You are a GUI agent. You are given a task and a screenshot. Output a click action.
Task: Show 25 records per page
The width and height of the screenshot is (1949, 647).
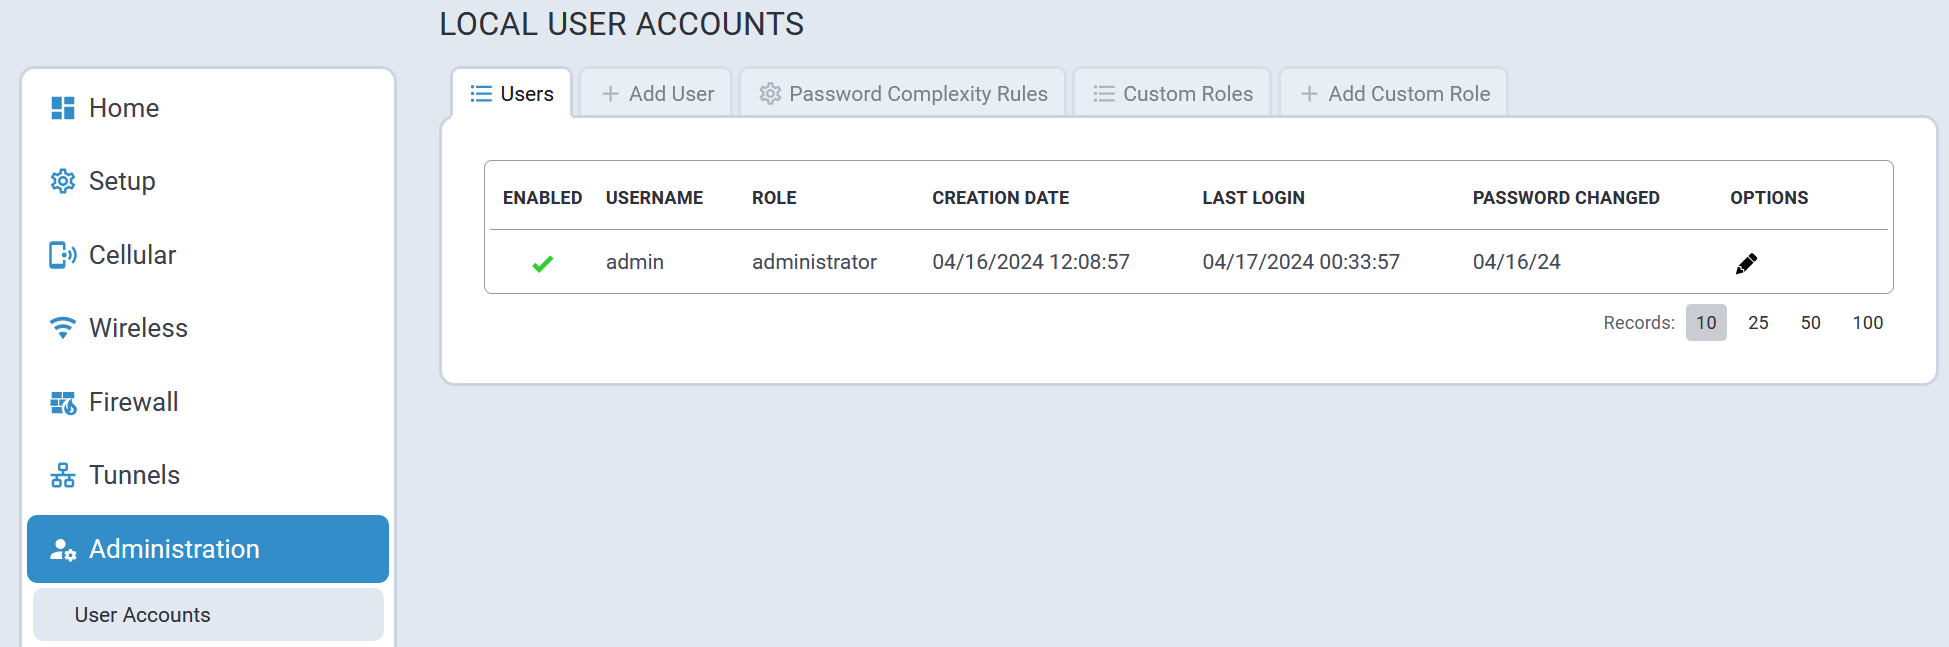point(1758,323)
